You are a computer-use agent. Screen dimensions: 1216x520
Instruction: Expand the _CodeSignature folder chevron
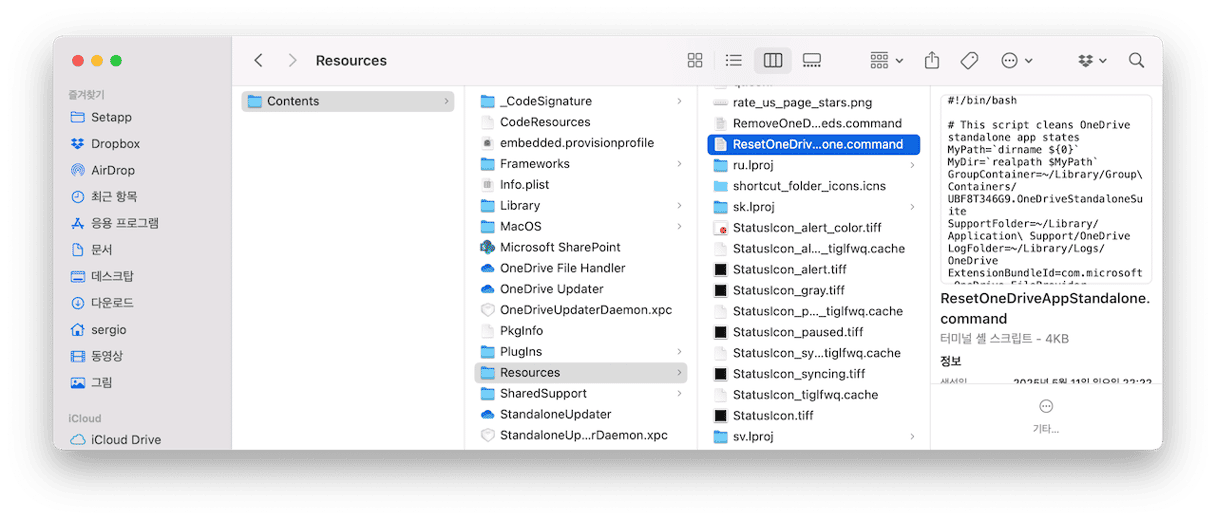coord(679,101)
